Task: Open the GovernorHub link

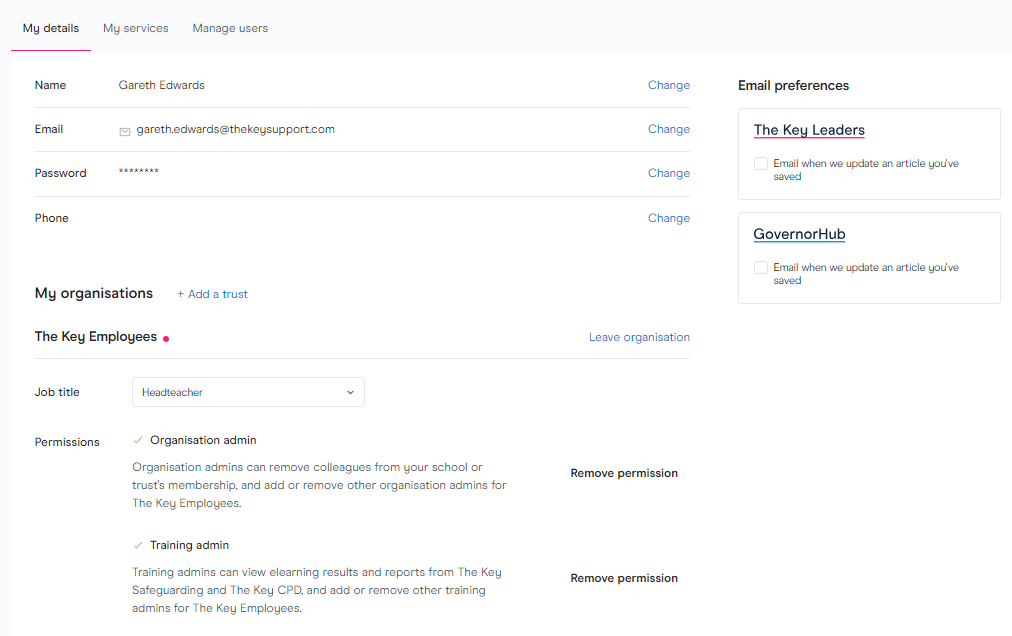Action: coord(800,234)
